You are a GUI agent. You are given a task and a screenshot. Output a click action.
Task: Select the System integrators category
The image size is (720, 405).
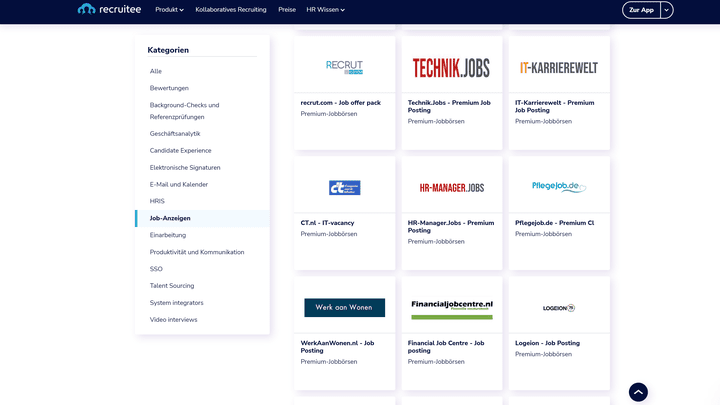tap(176, 303)
